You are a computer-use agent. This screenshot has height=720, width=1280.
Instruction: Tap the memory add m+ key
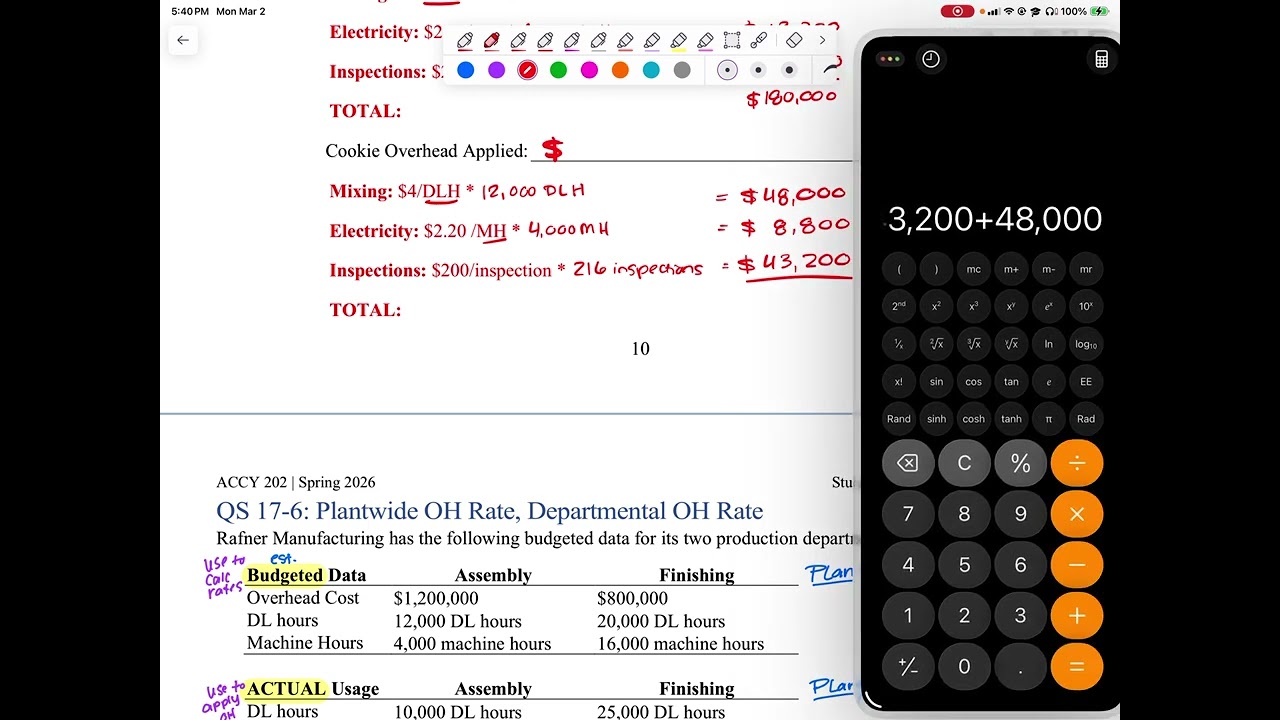click(1011, 269)
